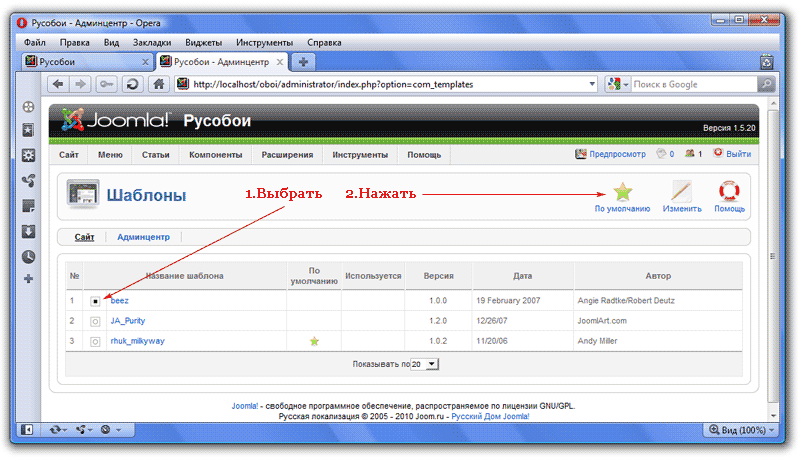Select rhuk_milkyway template radio button
The image size is (800, 474).
tap(95, 341)
